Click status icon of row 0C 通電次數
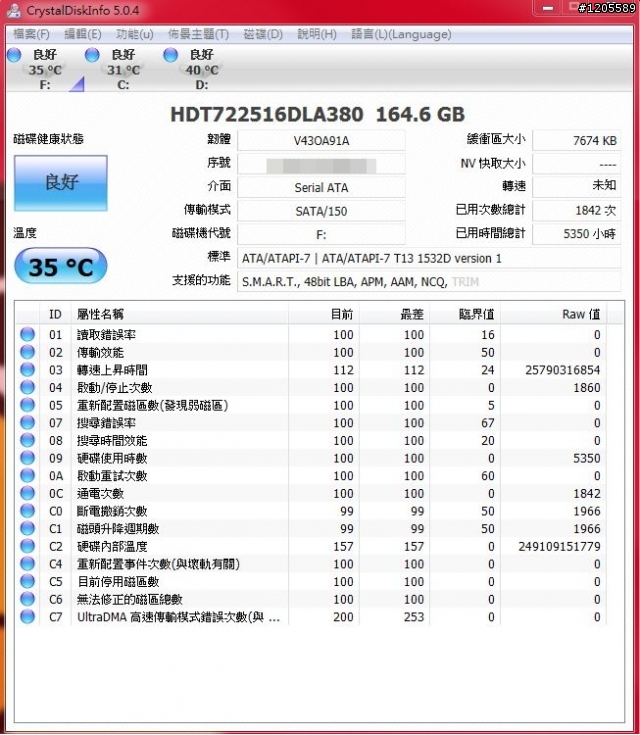This screenshot has width=640, height=735. (x=28, y=493)
